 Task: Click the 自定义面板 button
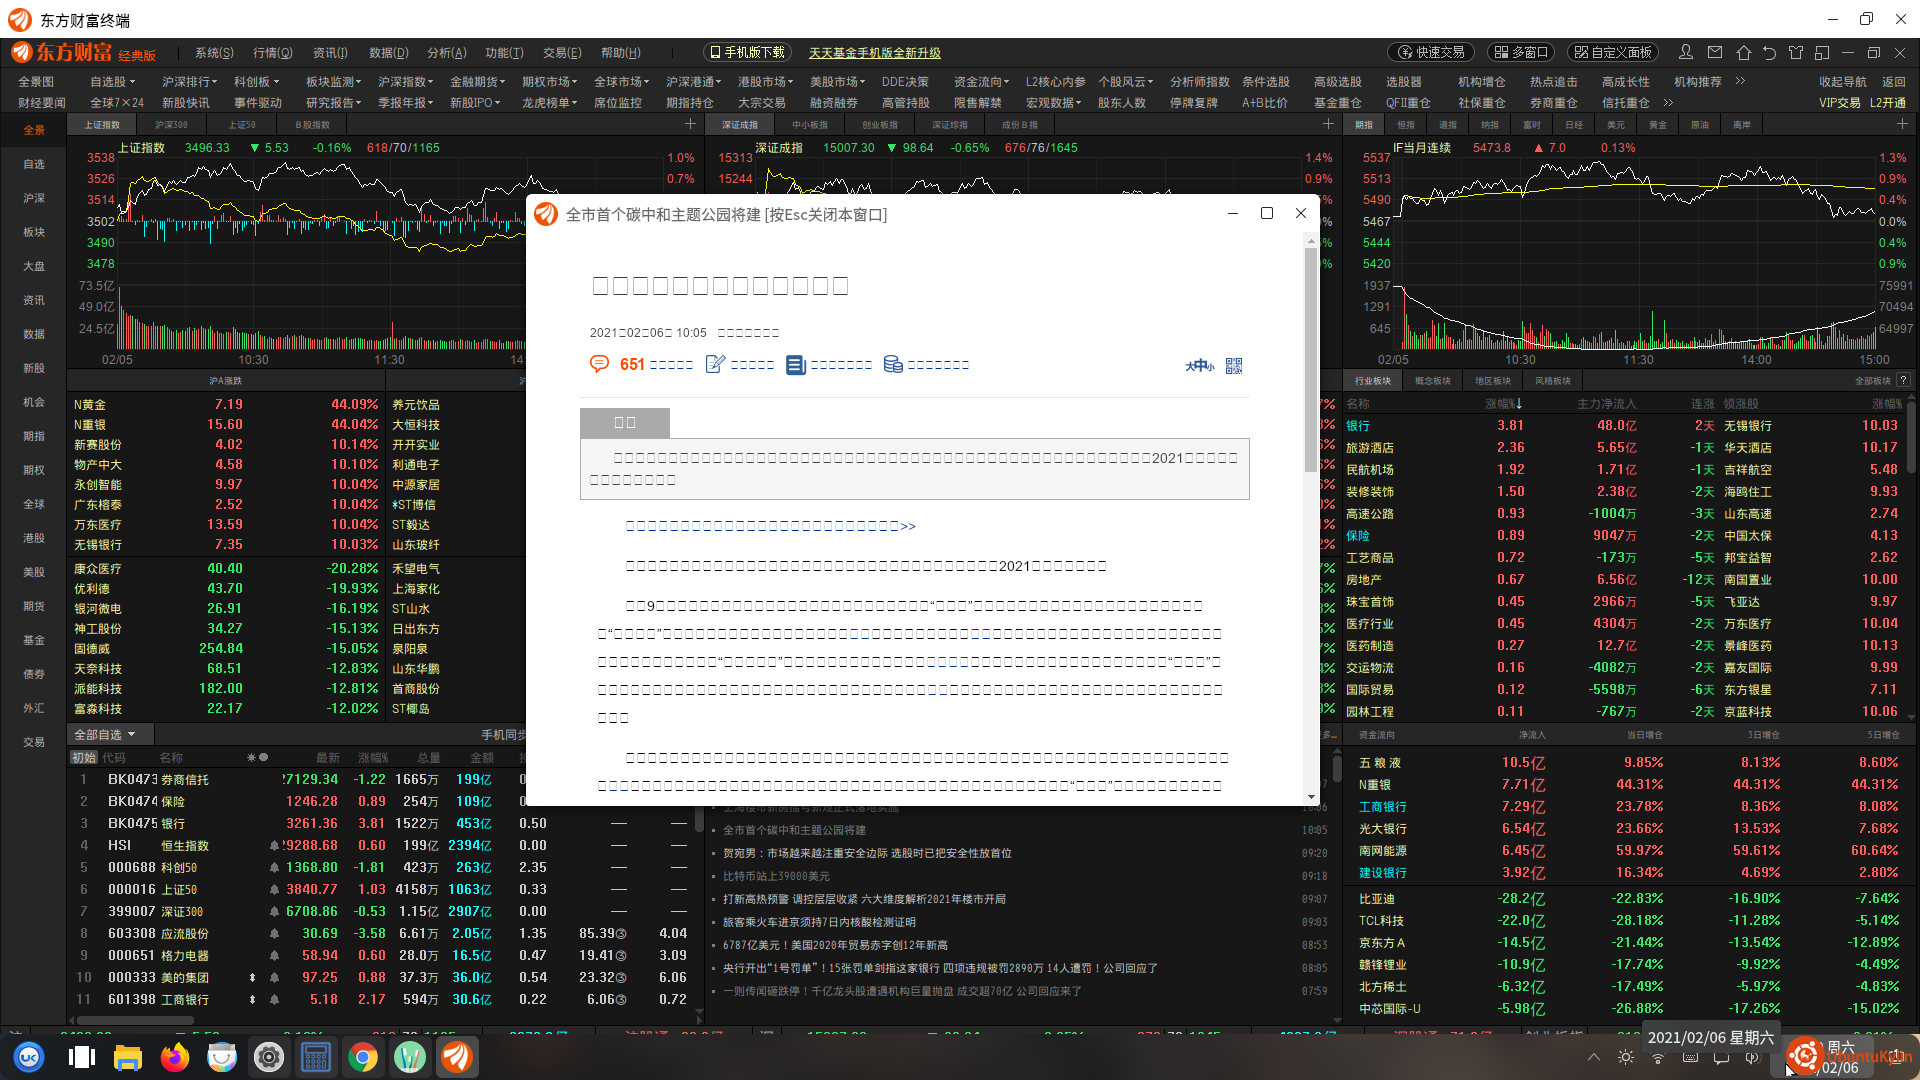point(1612,52)
